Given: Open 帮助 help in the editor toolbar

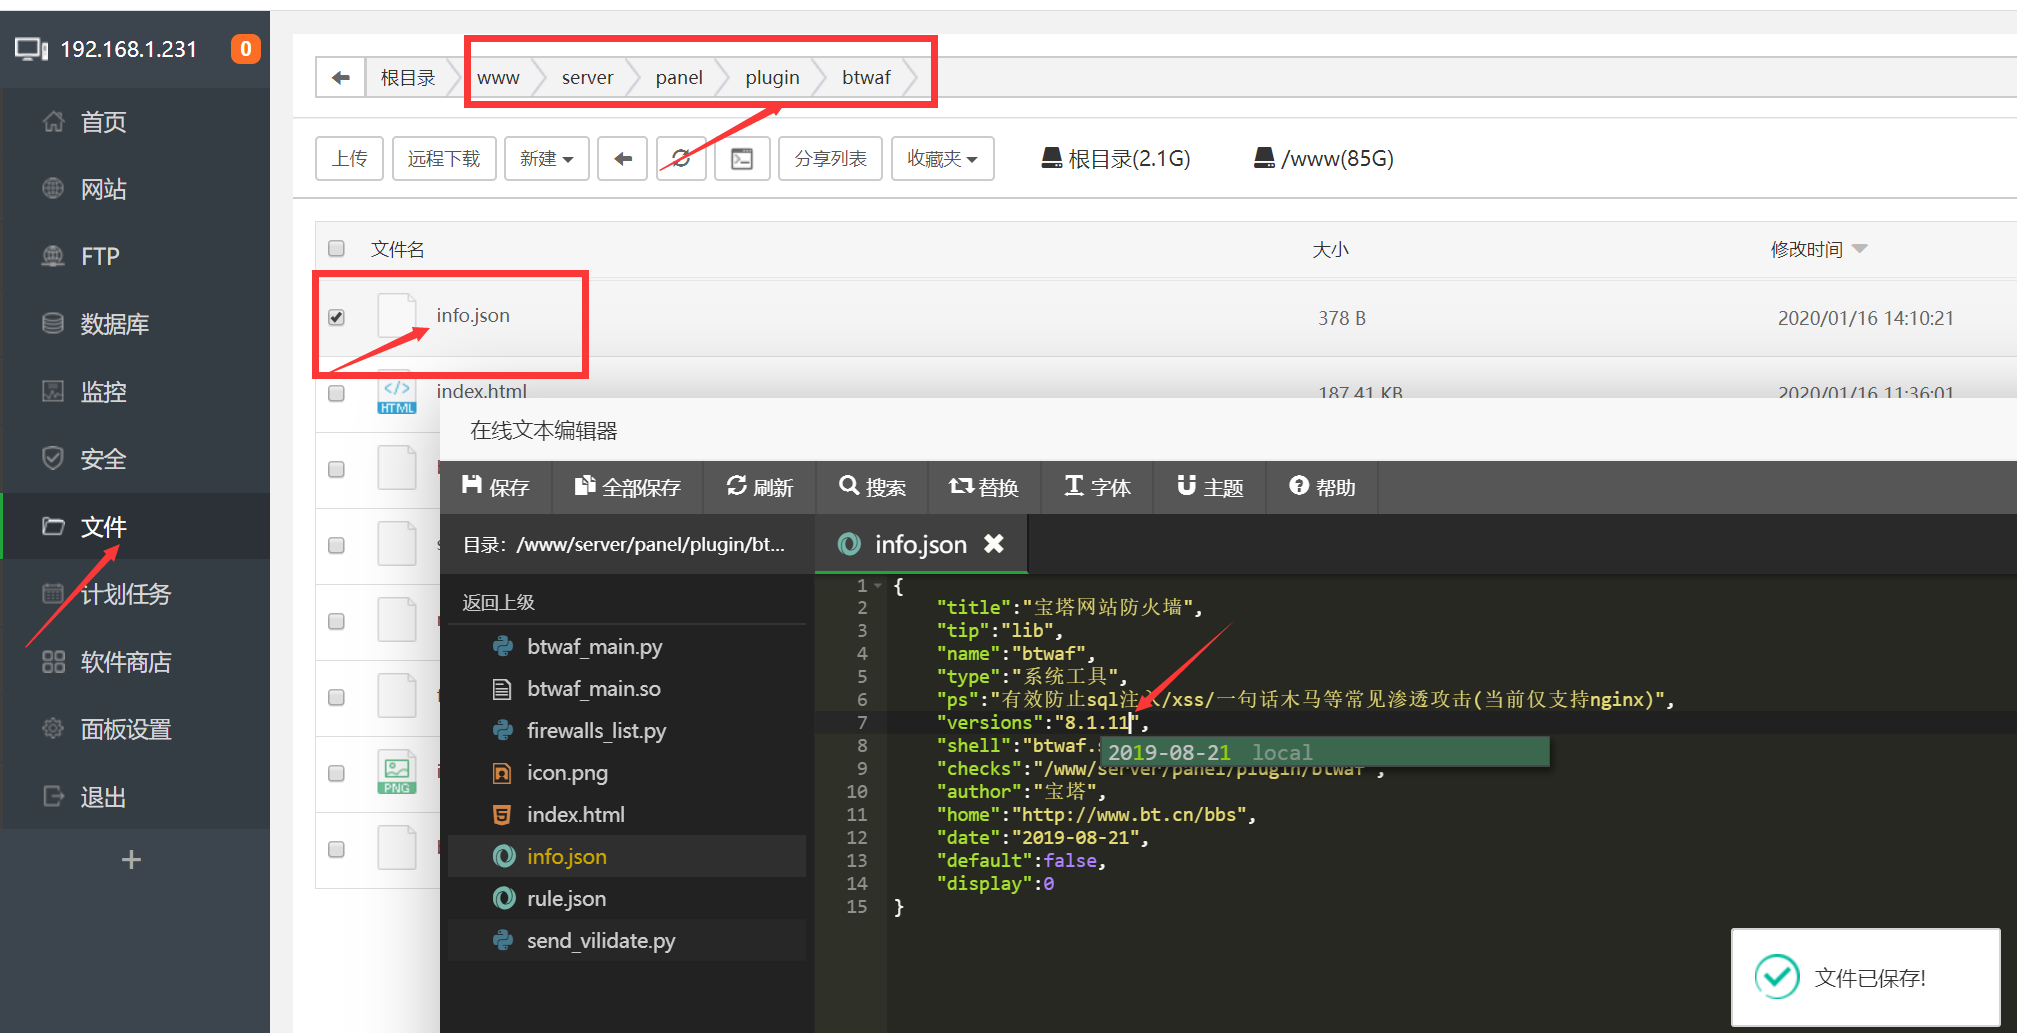Looking at the screenshot, I should click(x=1322, y=487).
